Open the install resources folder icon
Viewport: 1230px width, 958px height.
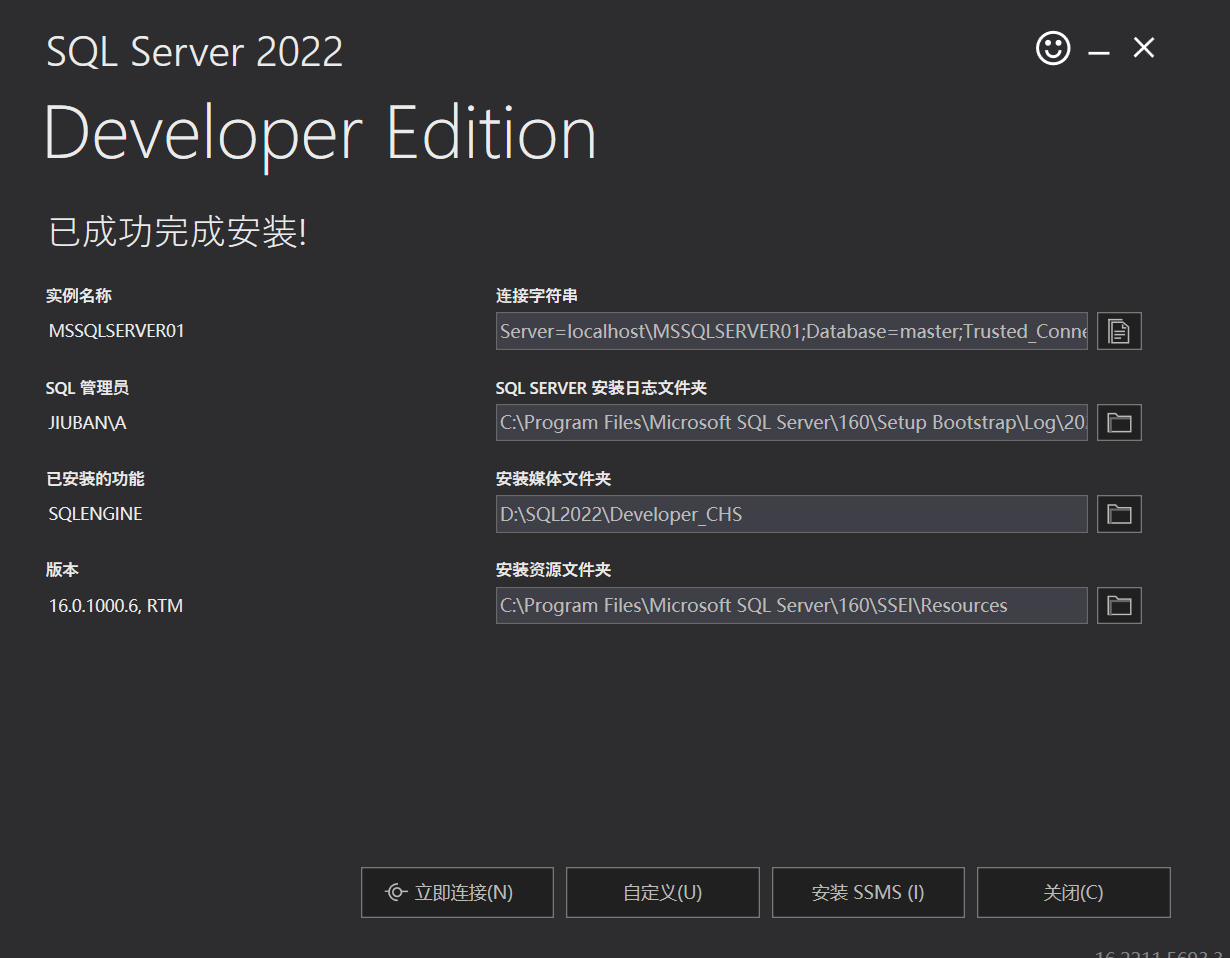point(1119,605)
